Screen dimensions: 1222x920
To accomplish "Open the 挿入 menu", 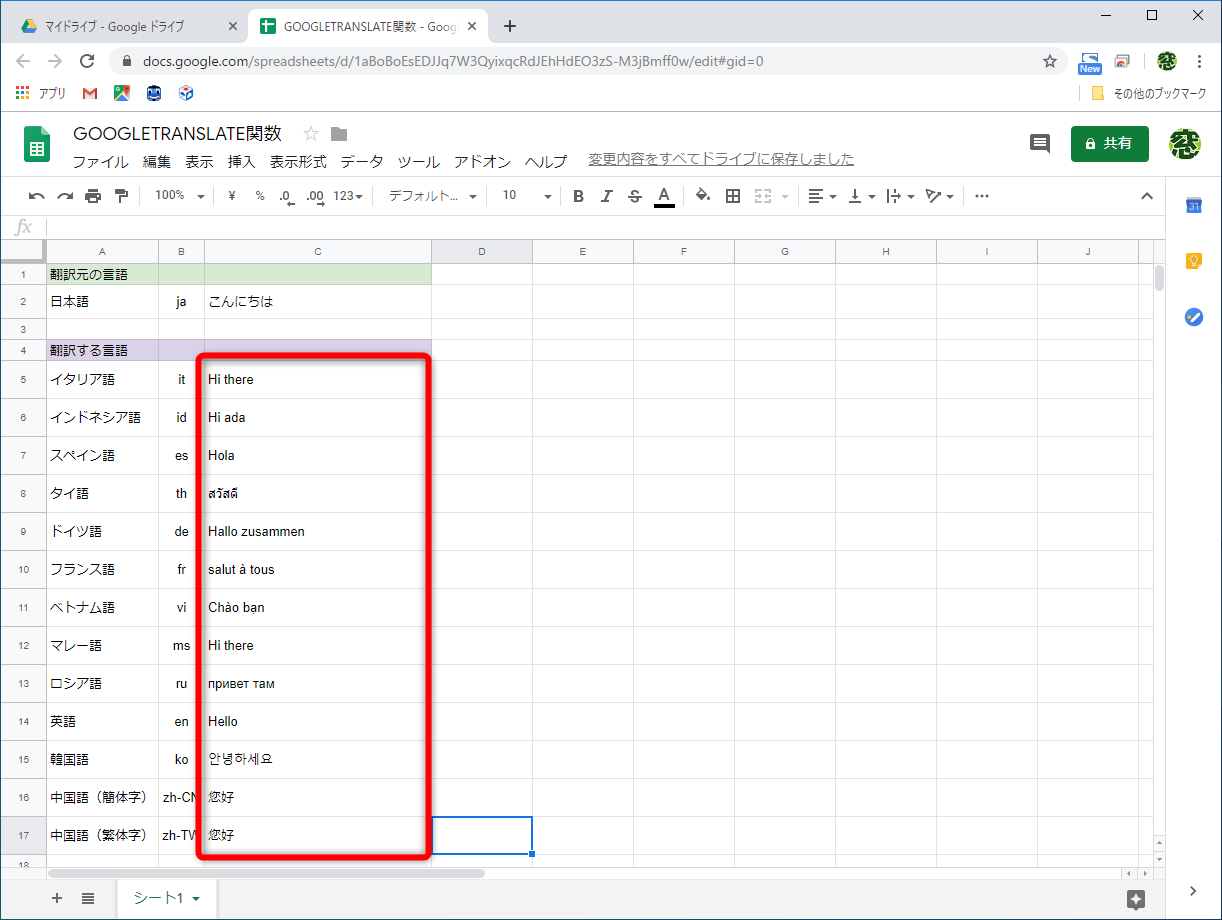I will pyautogui.click(x=242, y=161).
